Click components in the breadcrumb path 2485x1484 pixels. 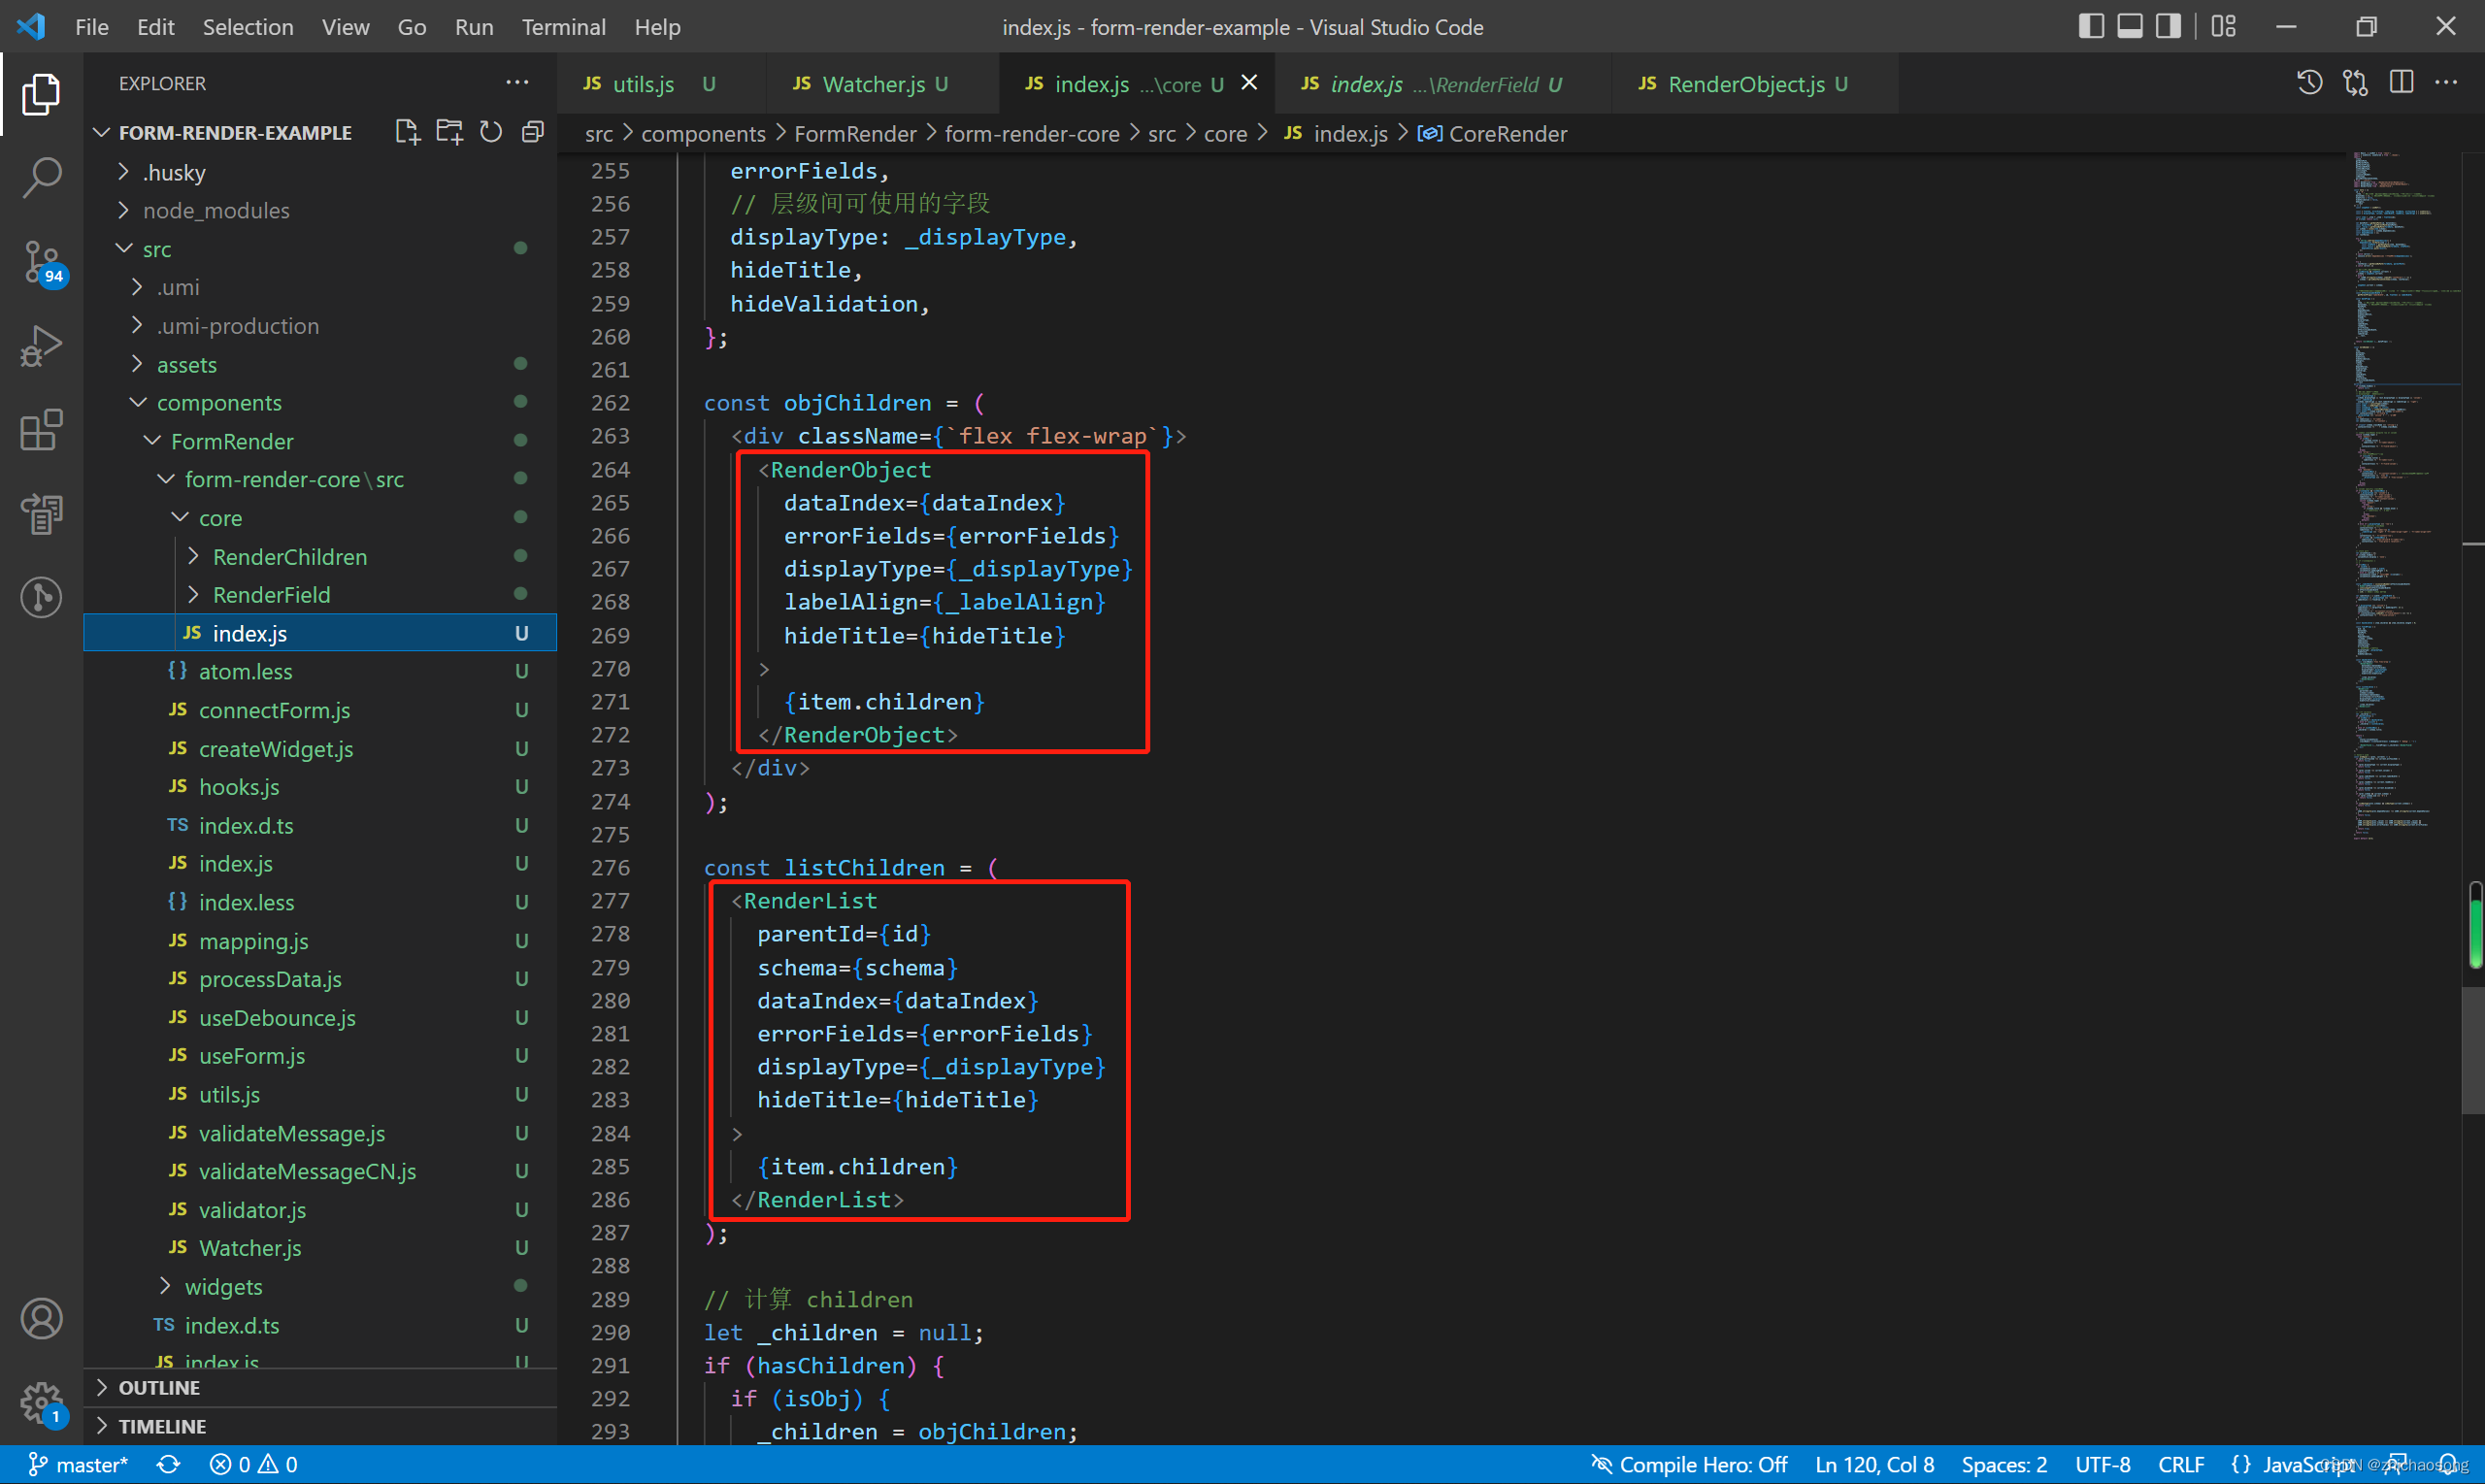click(x=702, y=134)
